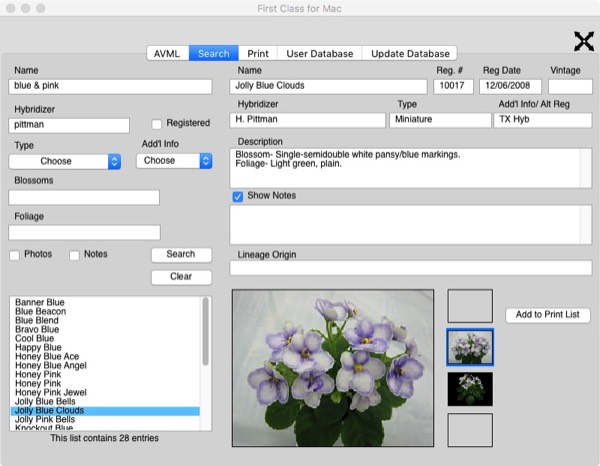Screen dimensions: 600x466
Task: Switch to the AVML tab
Action: tap(167, 54)
